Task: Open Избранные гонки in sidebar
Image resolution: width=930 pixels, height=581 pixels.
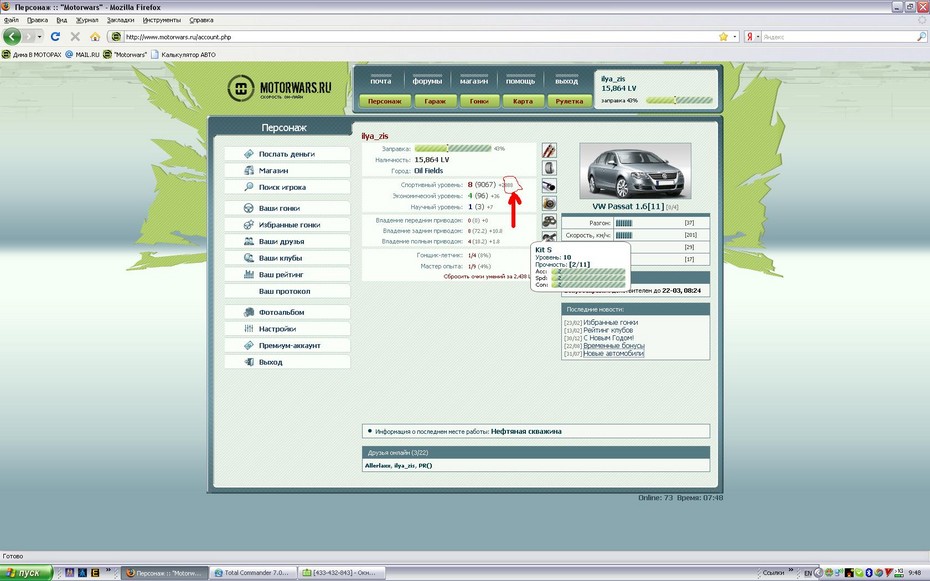Action: click(287, 225)
